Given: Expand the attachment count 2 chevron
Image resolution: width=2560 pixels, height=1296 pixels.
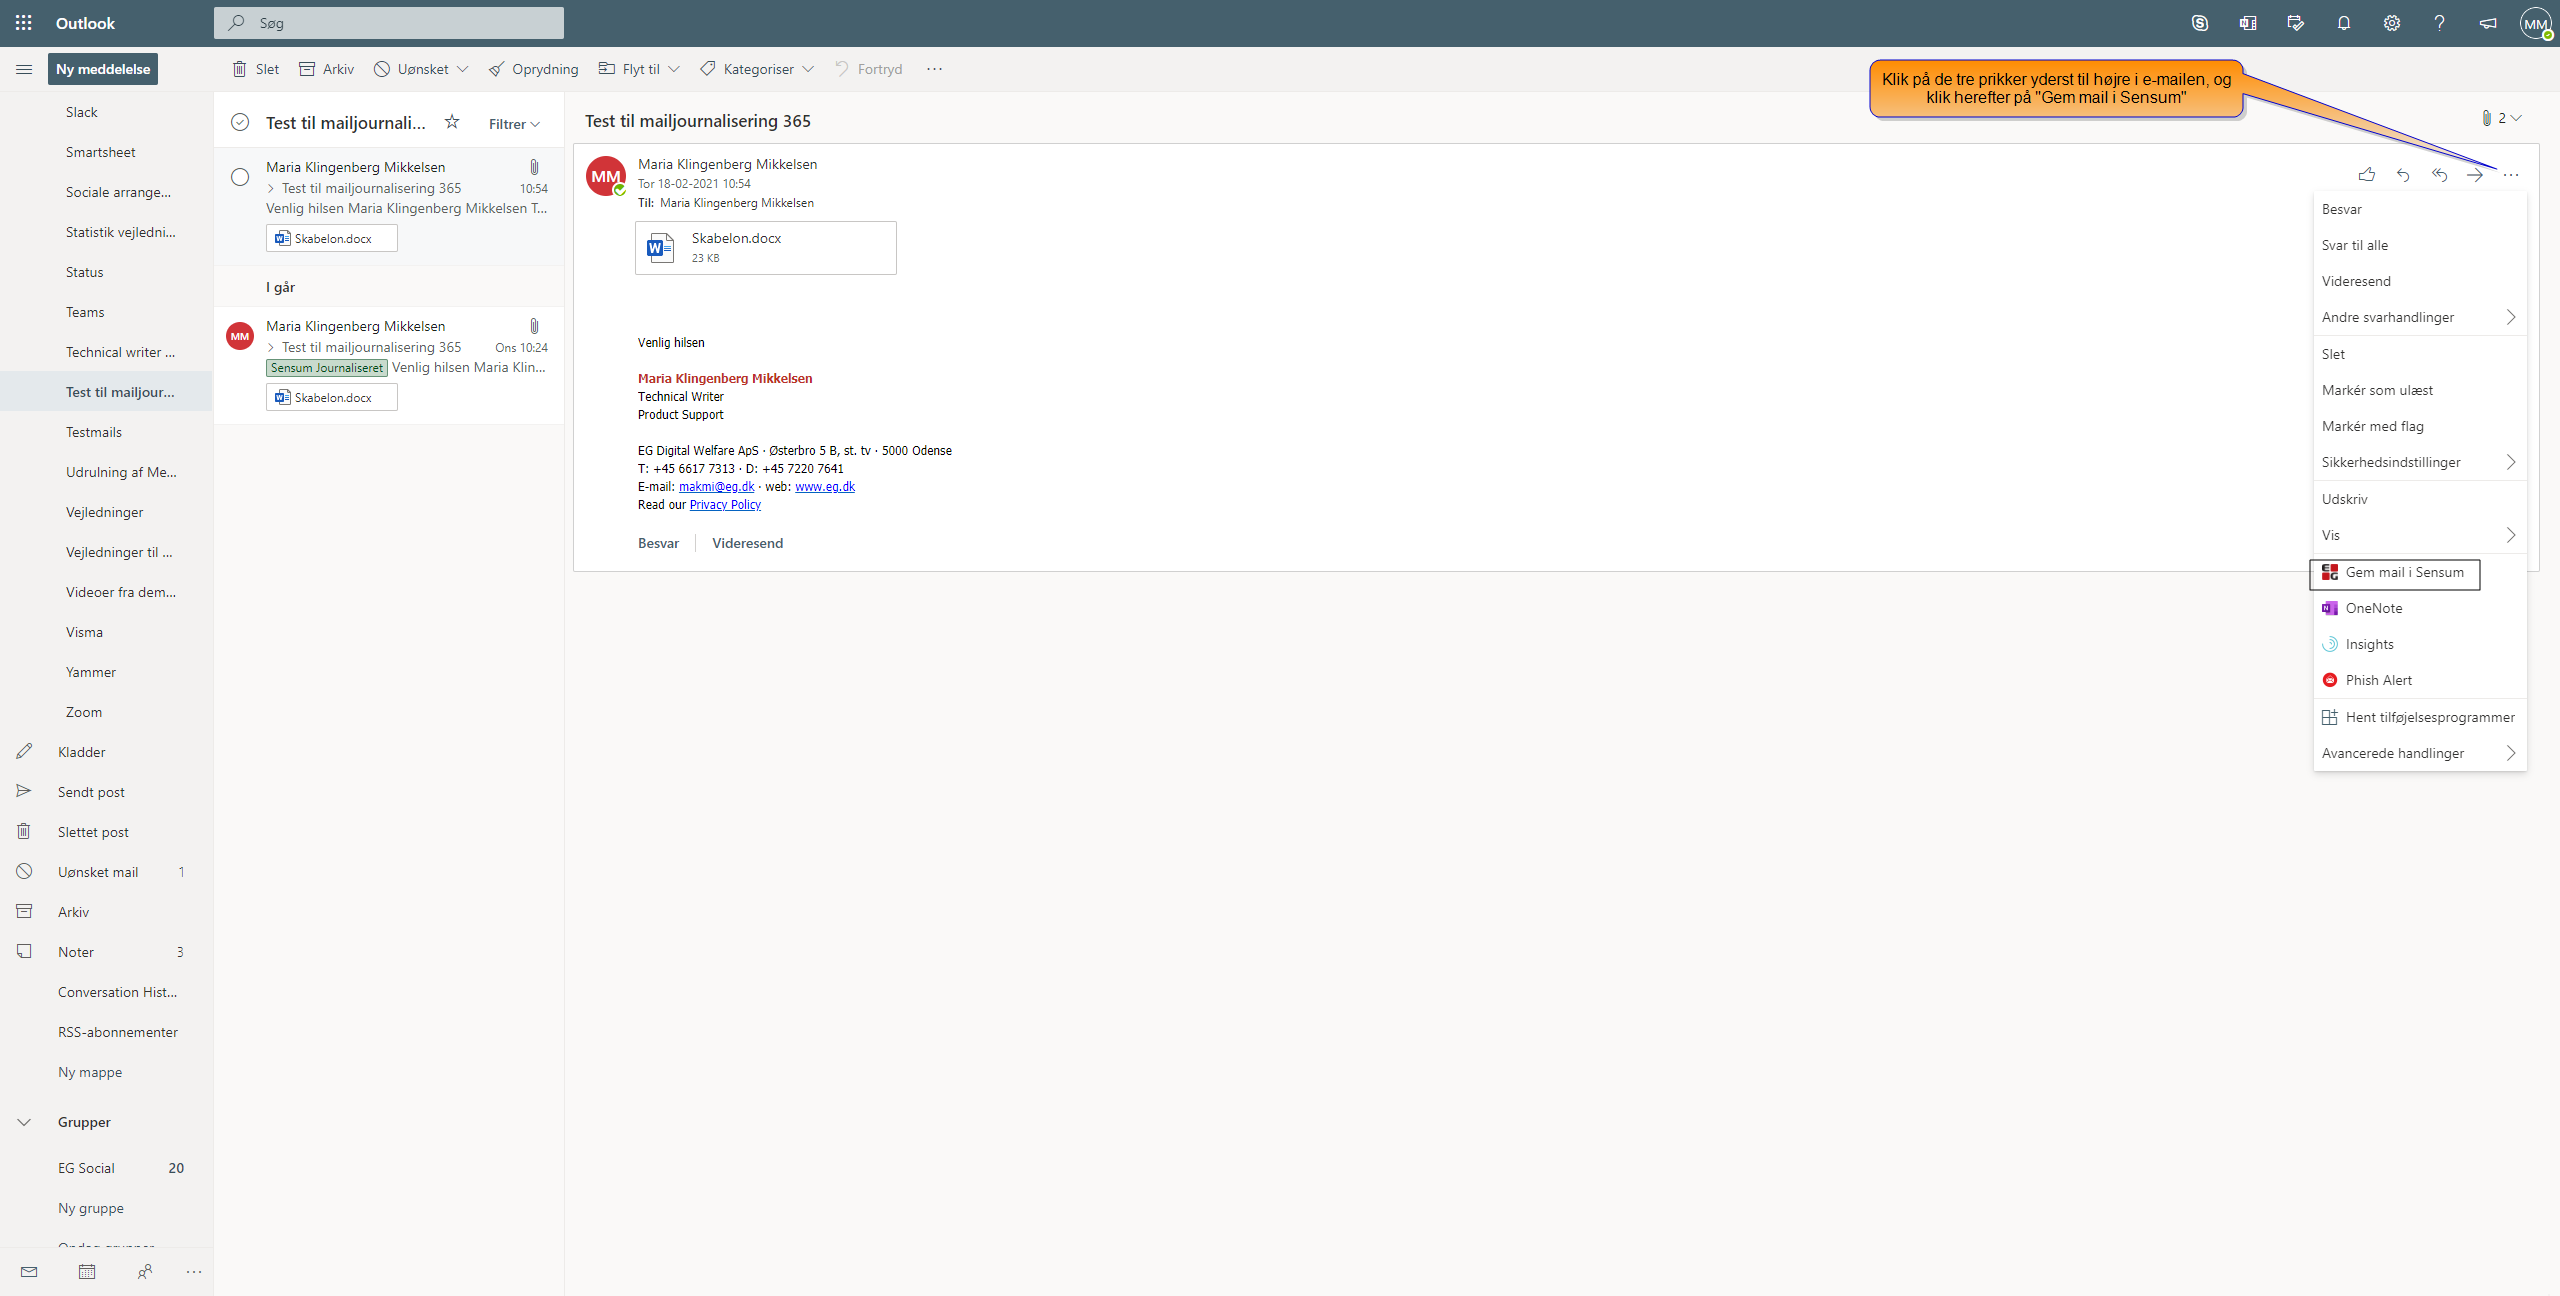Looking at the screenshot, I should (2516, 118).
